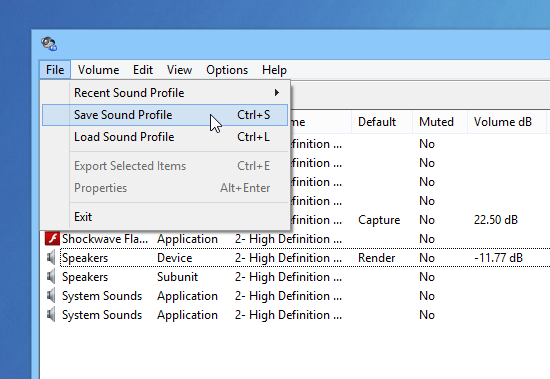
Task: Open the Options menu
Action: [x=227, y=70]
